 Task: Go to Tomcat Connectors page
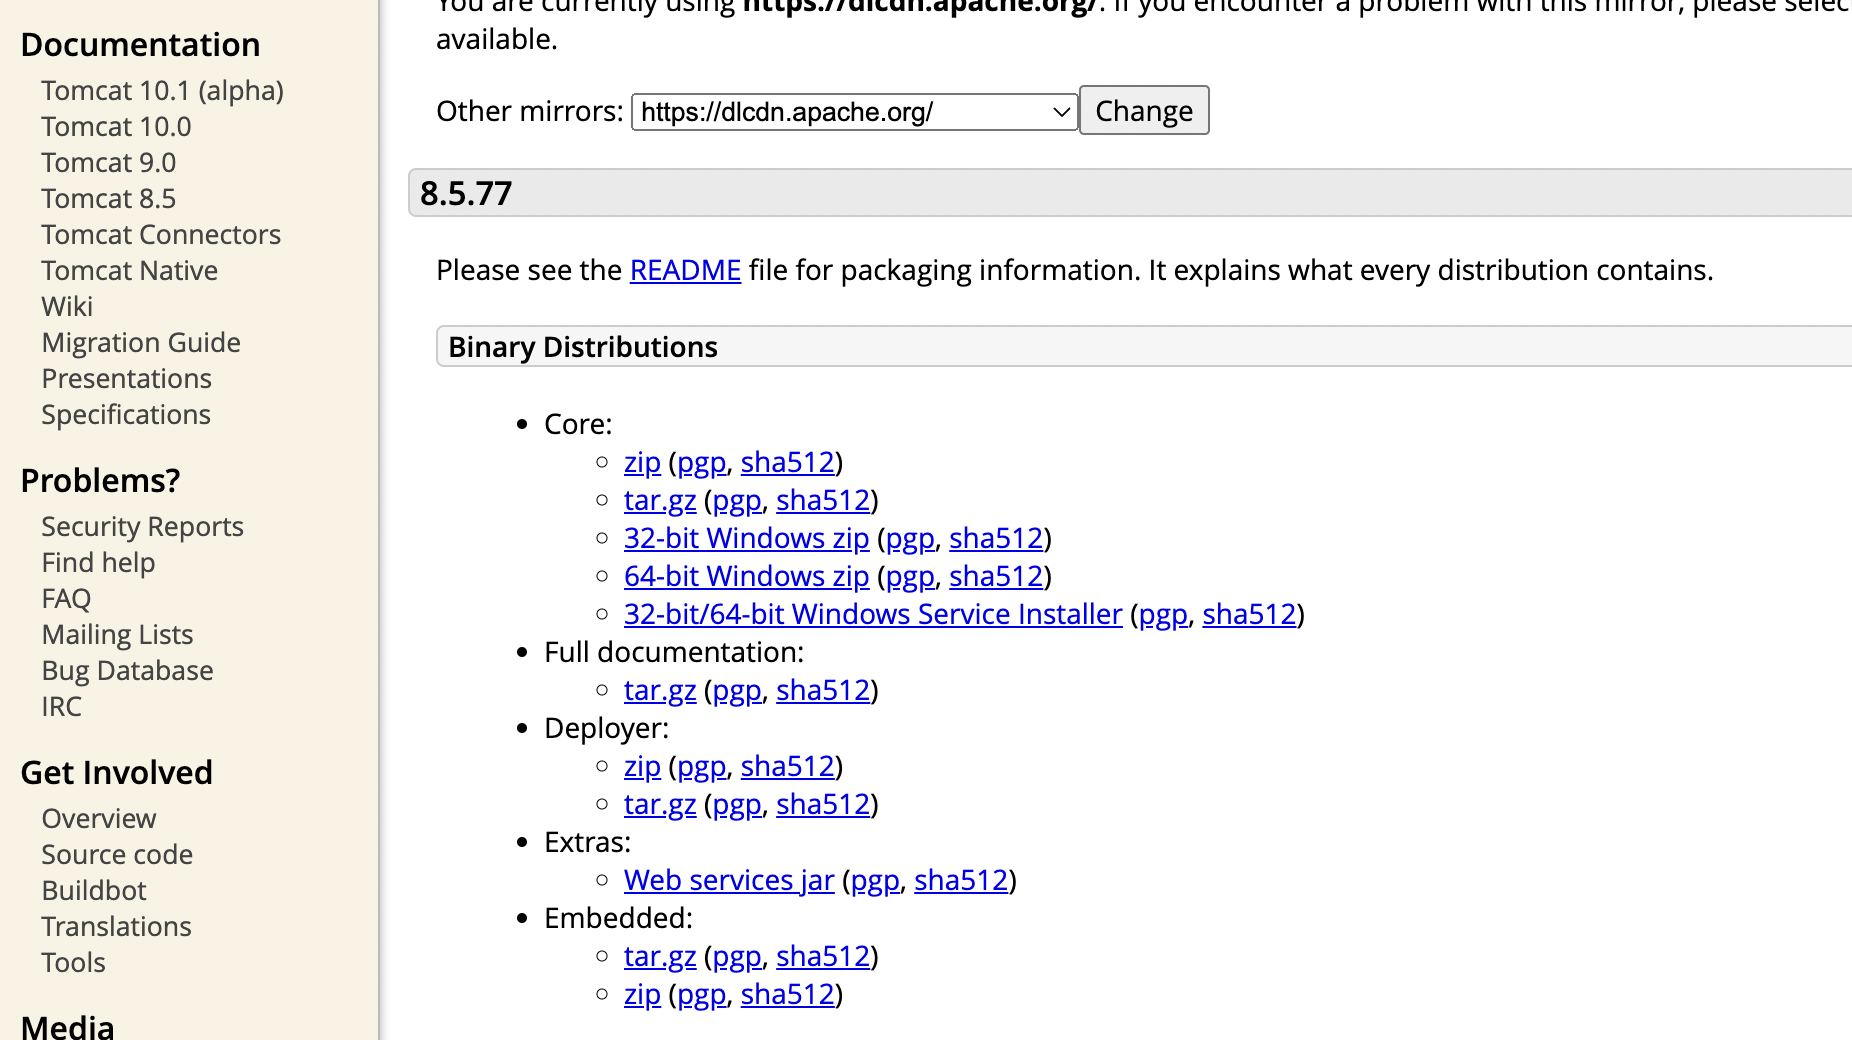161,235
